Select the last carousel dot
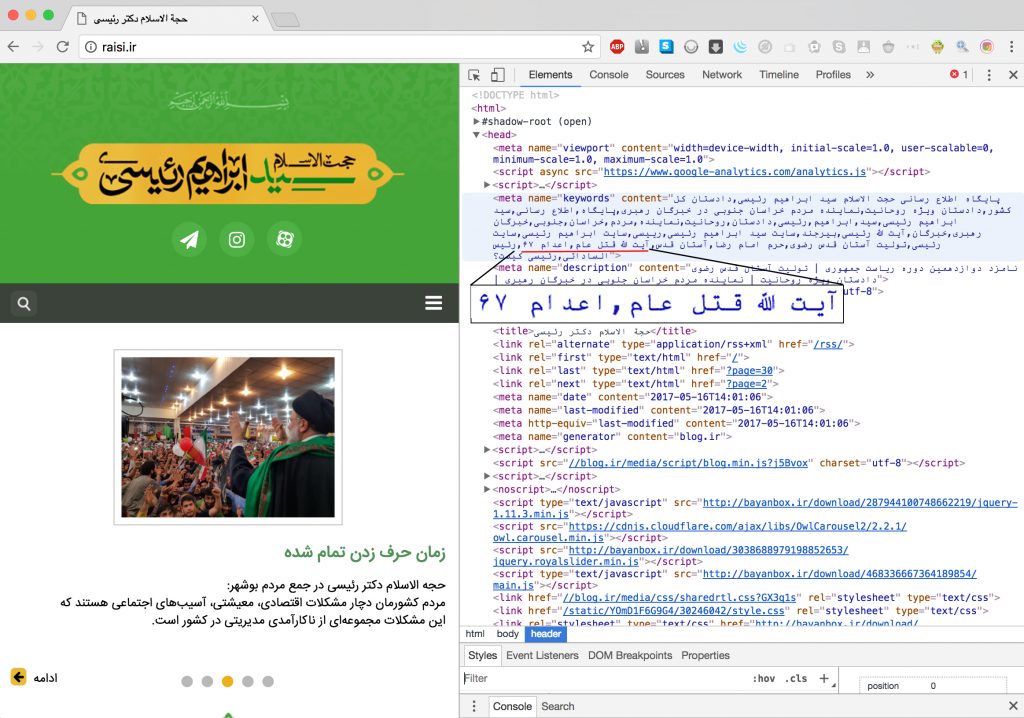 pyautogui.click(x=268, y=681)
